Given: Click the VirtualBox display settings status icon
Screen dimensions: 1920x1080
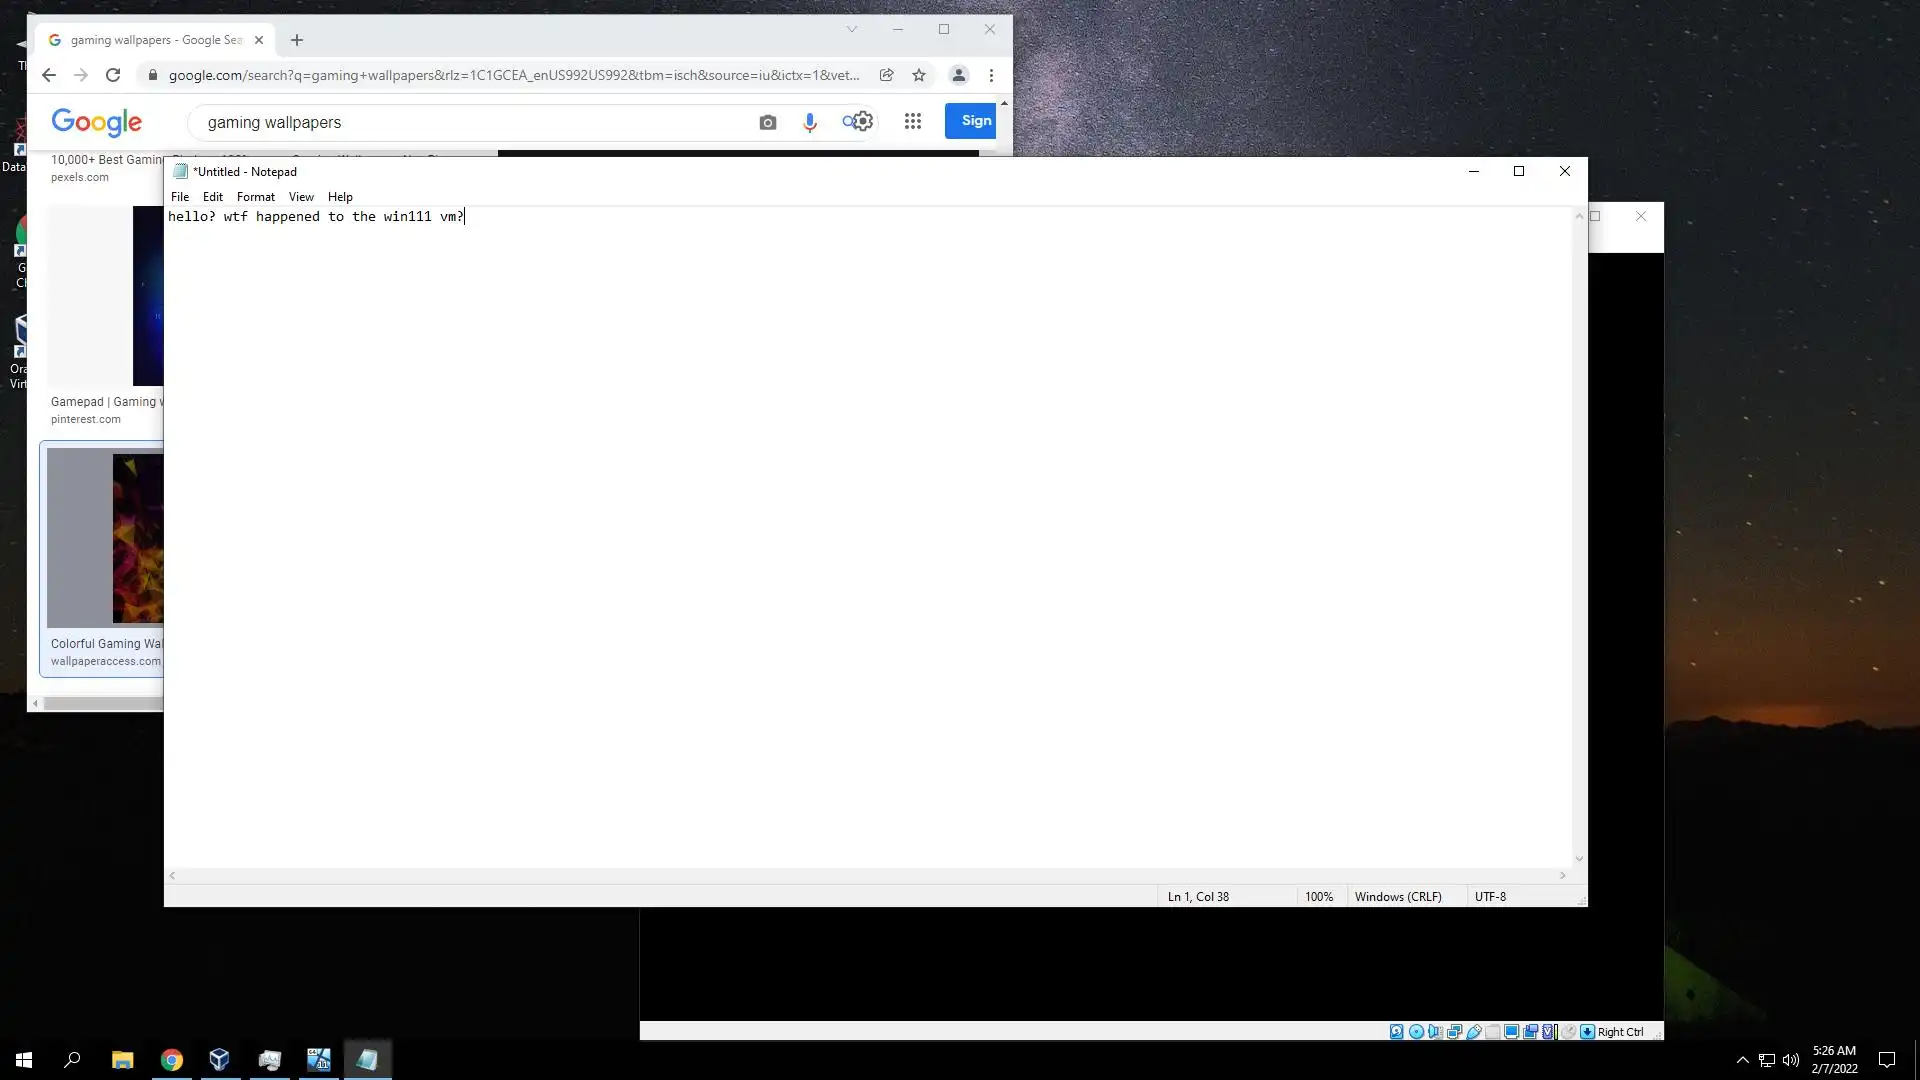Looking at the screenshot, I should [1511, 1031].
